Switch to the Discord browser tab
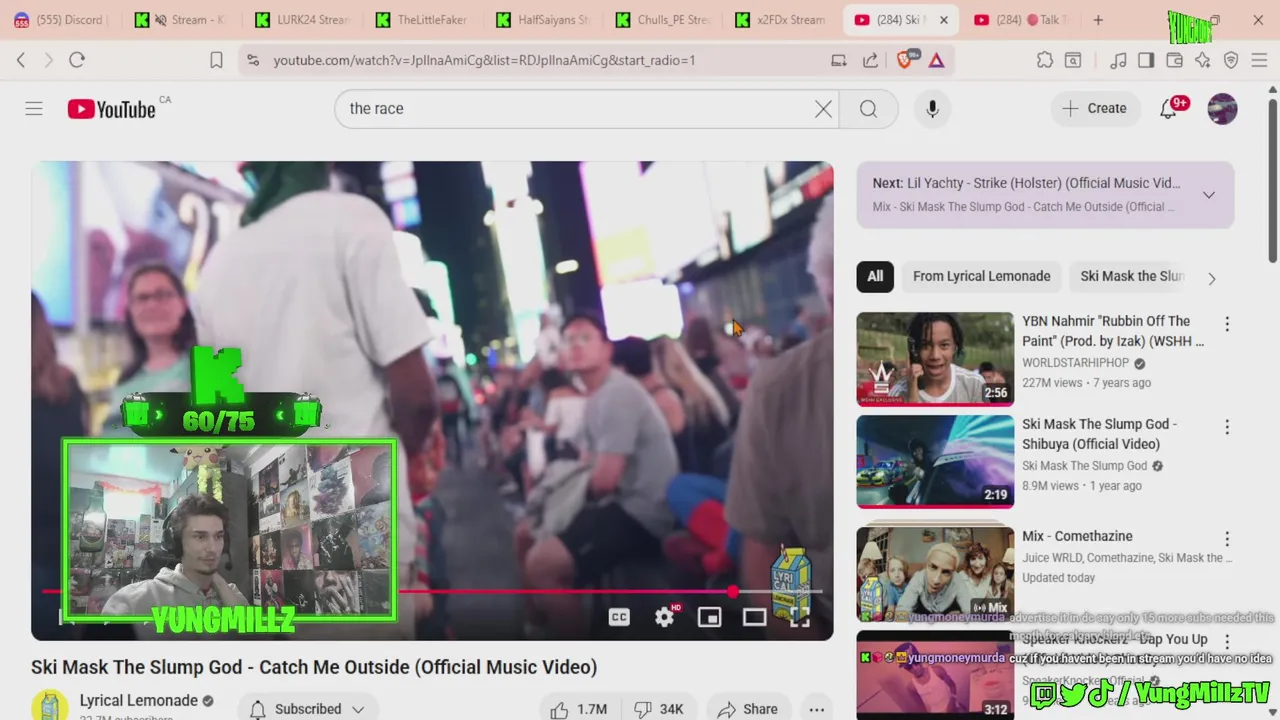Image resolution: width=1280 pixels, height=720 pixels. pyautogui.click(x=58, y=20)
